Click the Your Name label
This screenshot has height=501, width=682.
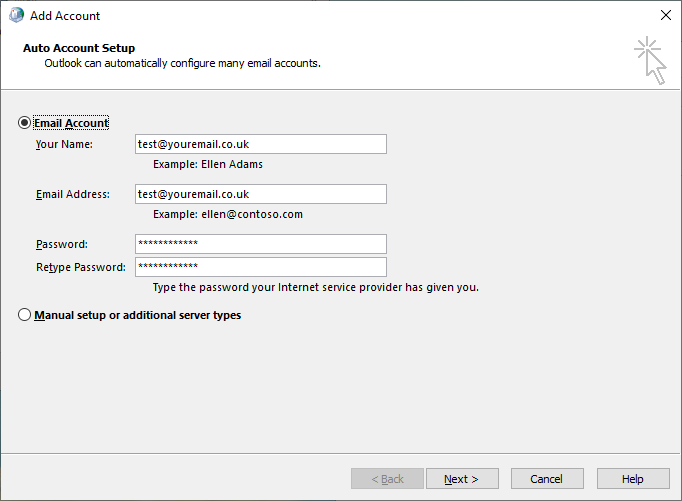click(64, 144)
